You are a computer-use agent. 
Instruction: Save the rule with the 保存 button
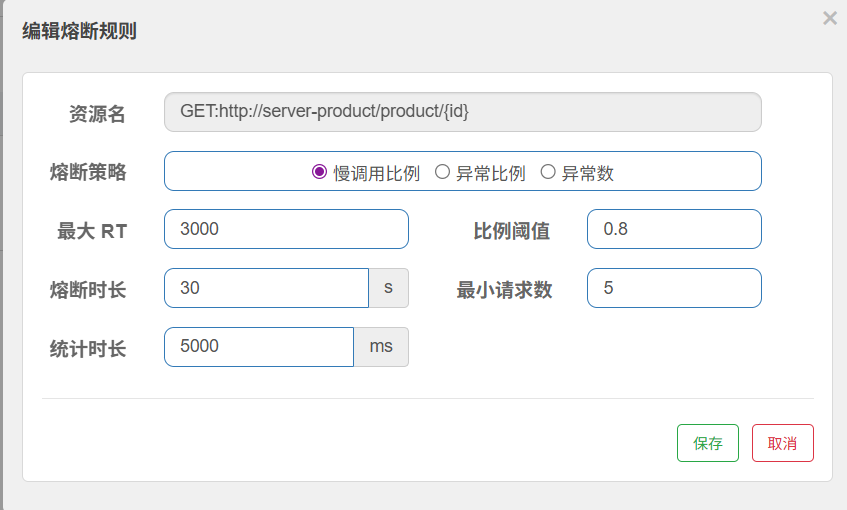708,443
